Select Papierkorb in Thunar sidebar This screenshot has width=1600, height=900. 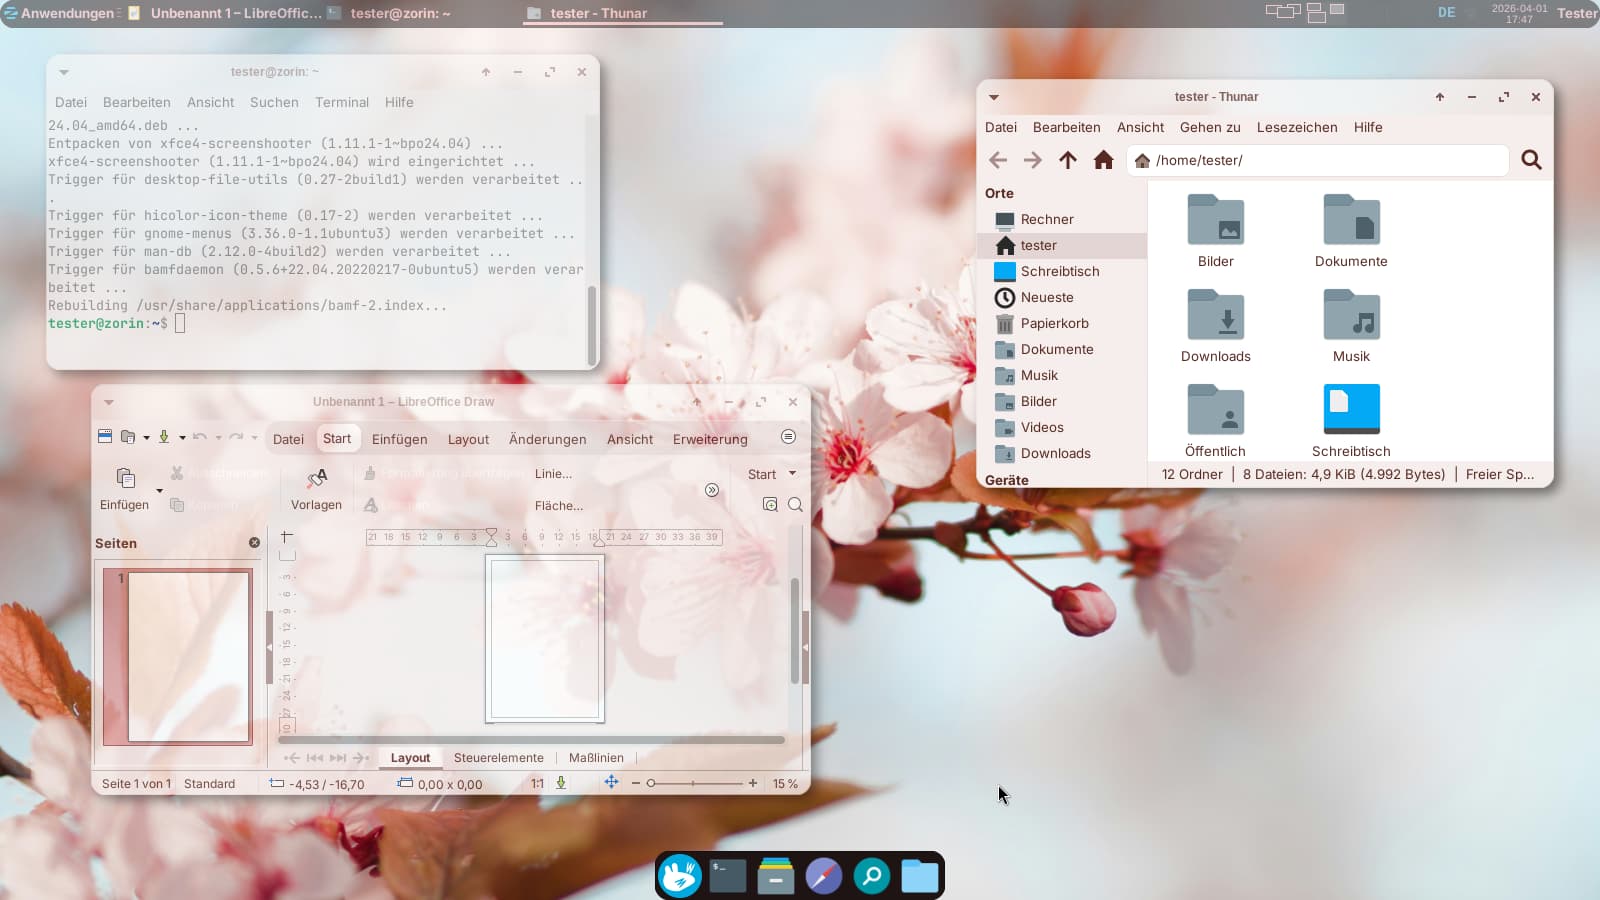point(1054,323)
